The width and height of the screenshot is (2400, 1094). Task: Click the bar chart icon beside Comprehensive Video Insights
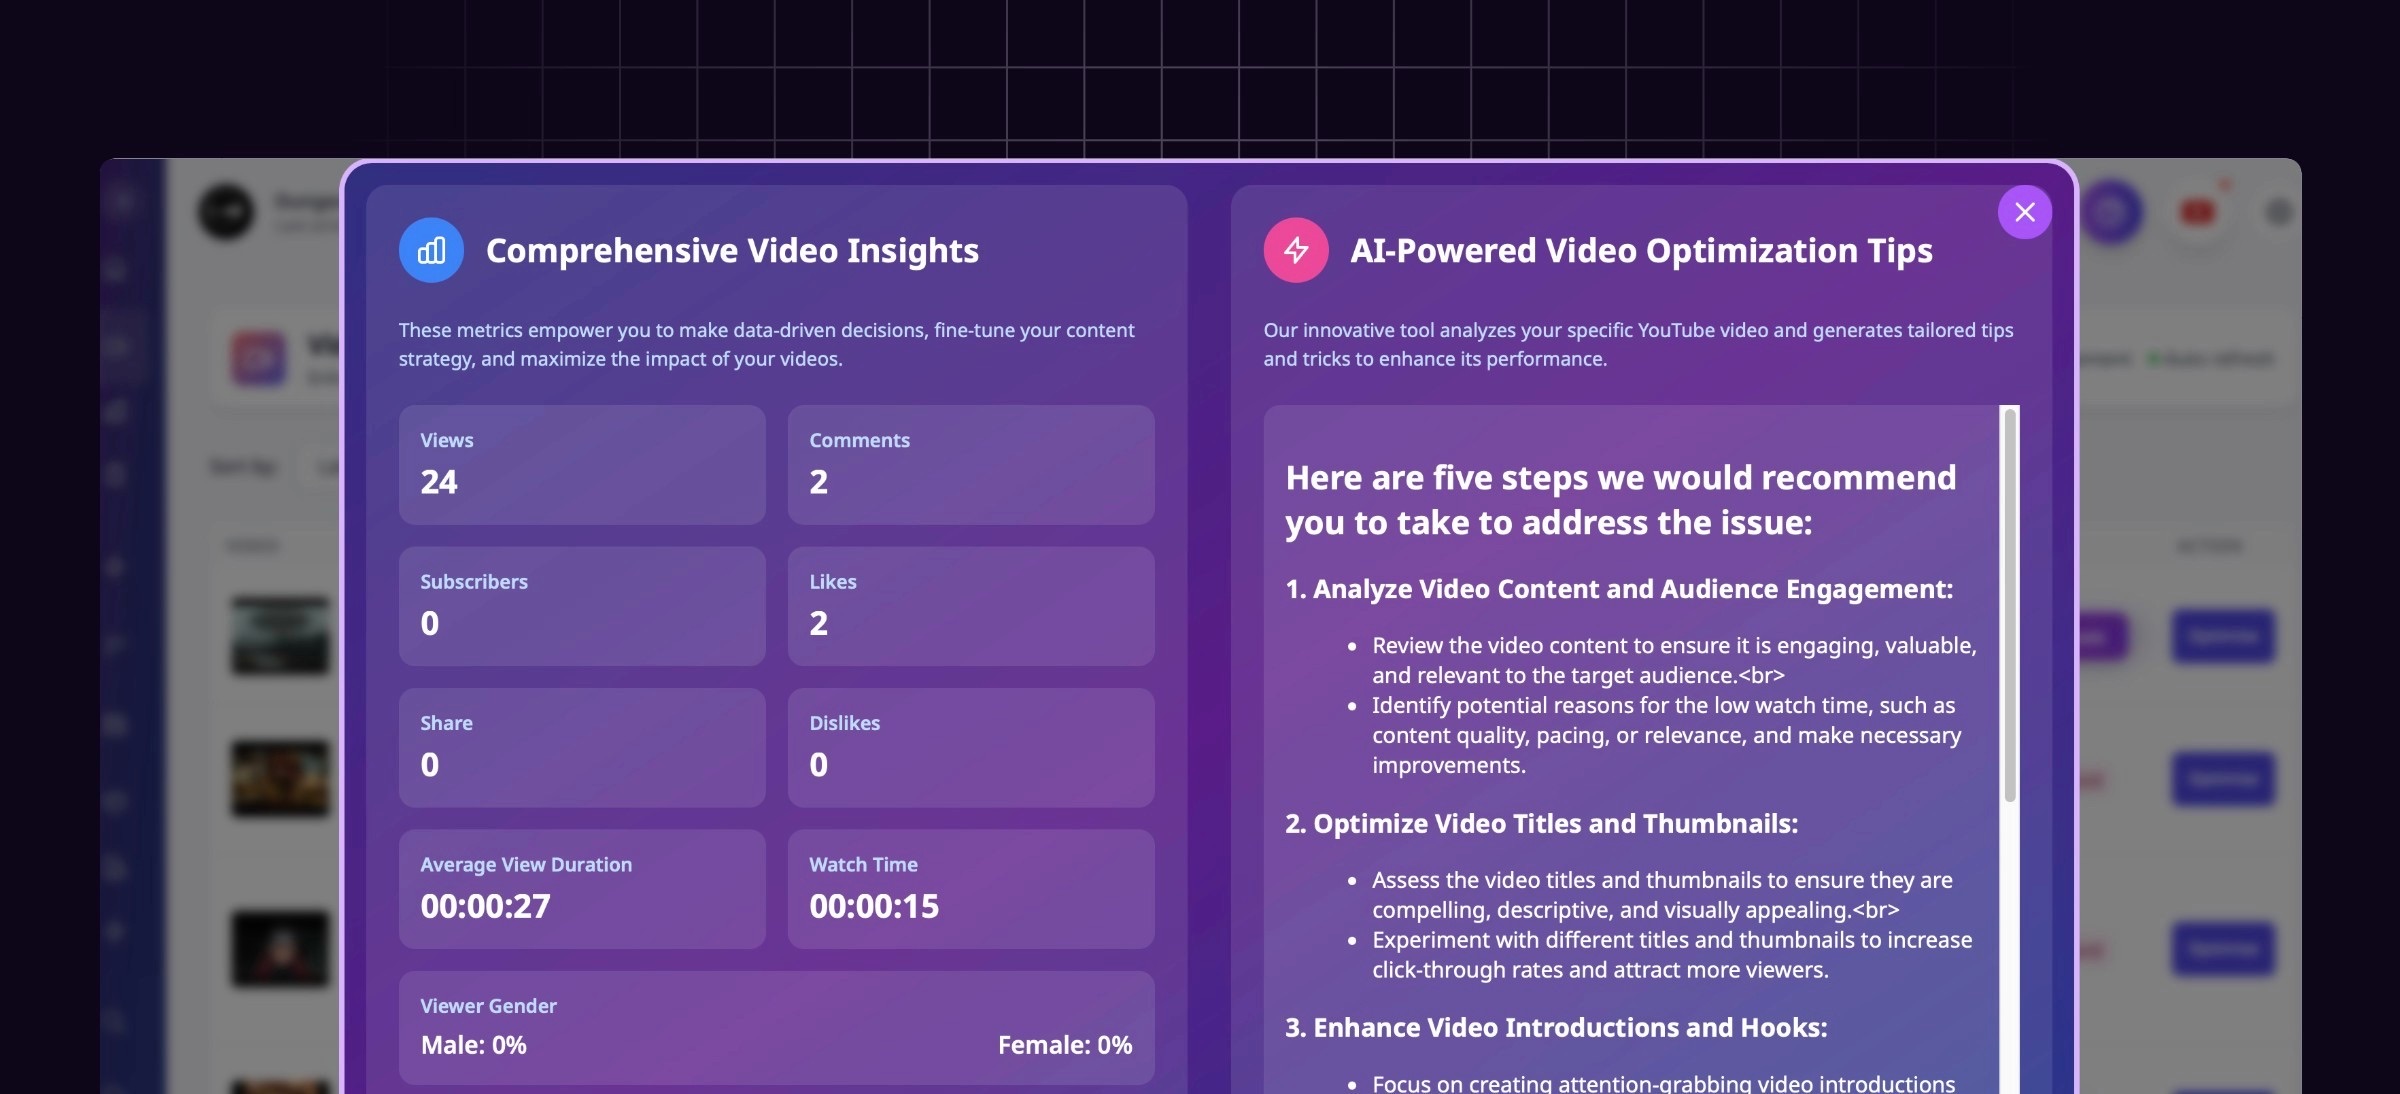430,250
